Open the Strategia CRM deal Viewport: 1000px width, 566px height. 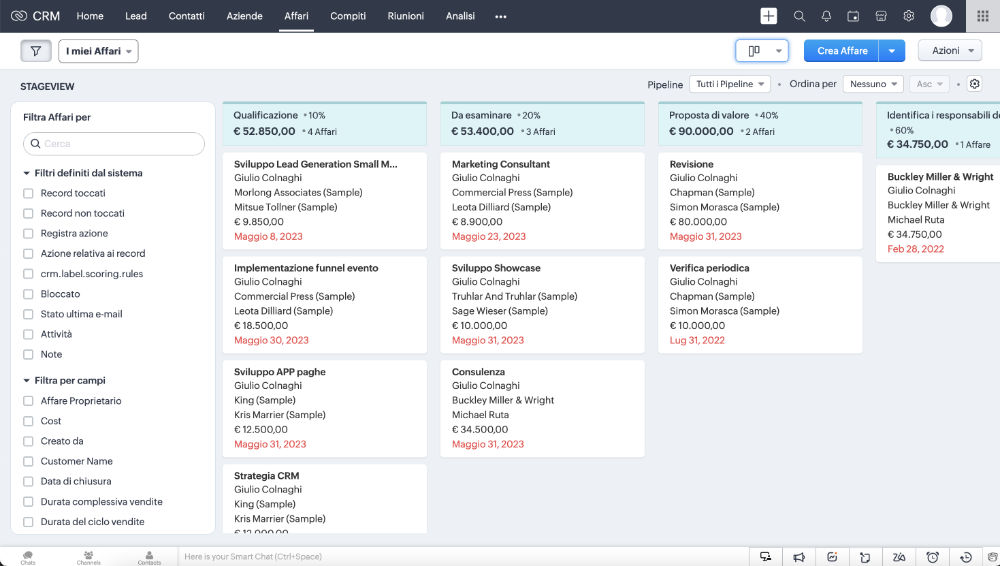click(x=267, y=476)
